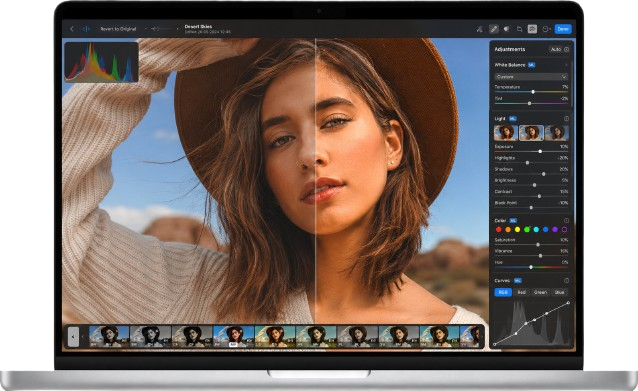The height and width of the screenshot is (391, 638).
Task: Select the Repair bandage tool
Action: [493, 29]
